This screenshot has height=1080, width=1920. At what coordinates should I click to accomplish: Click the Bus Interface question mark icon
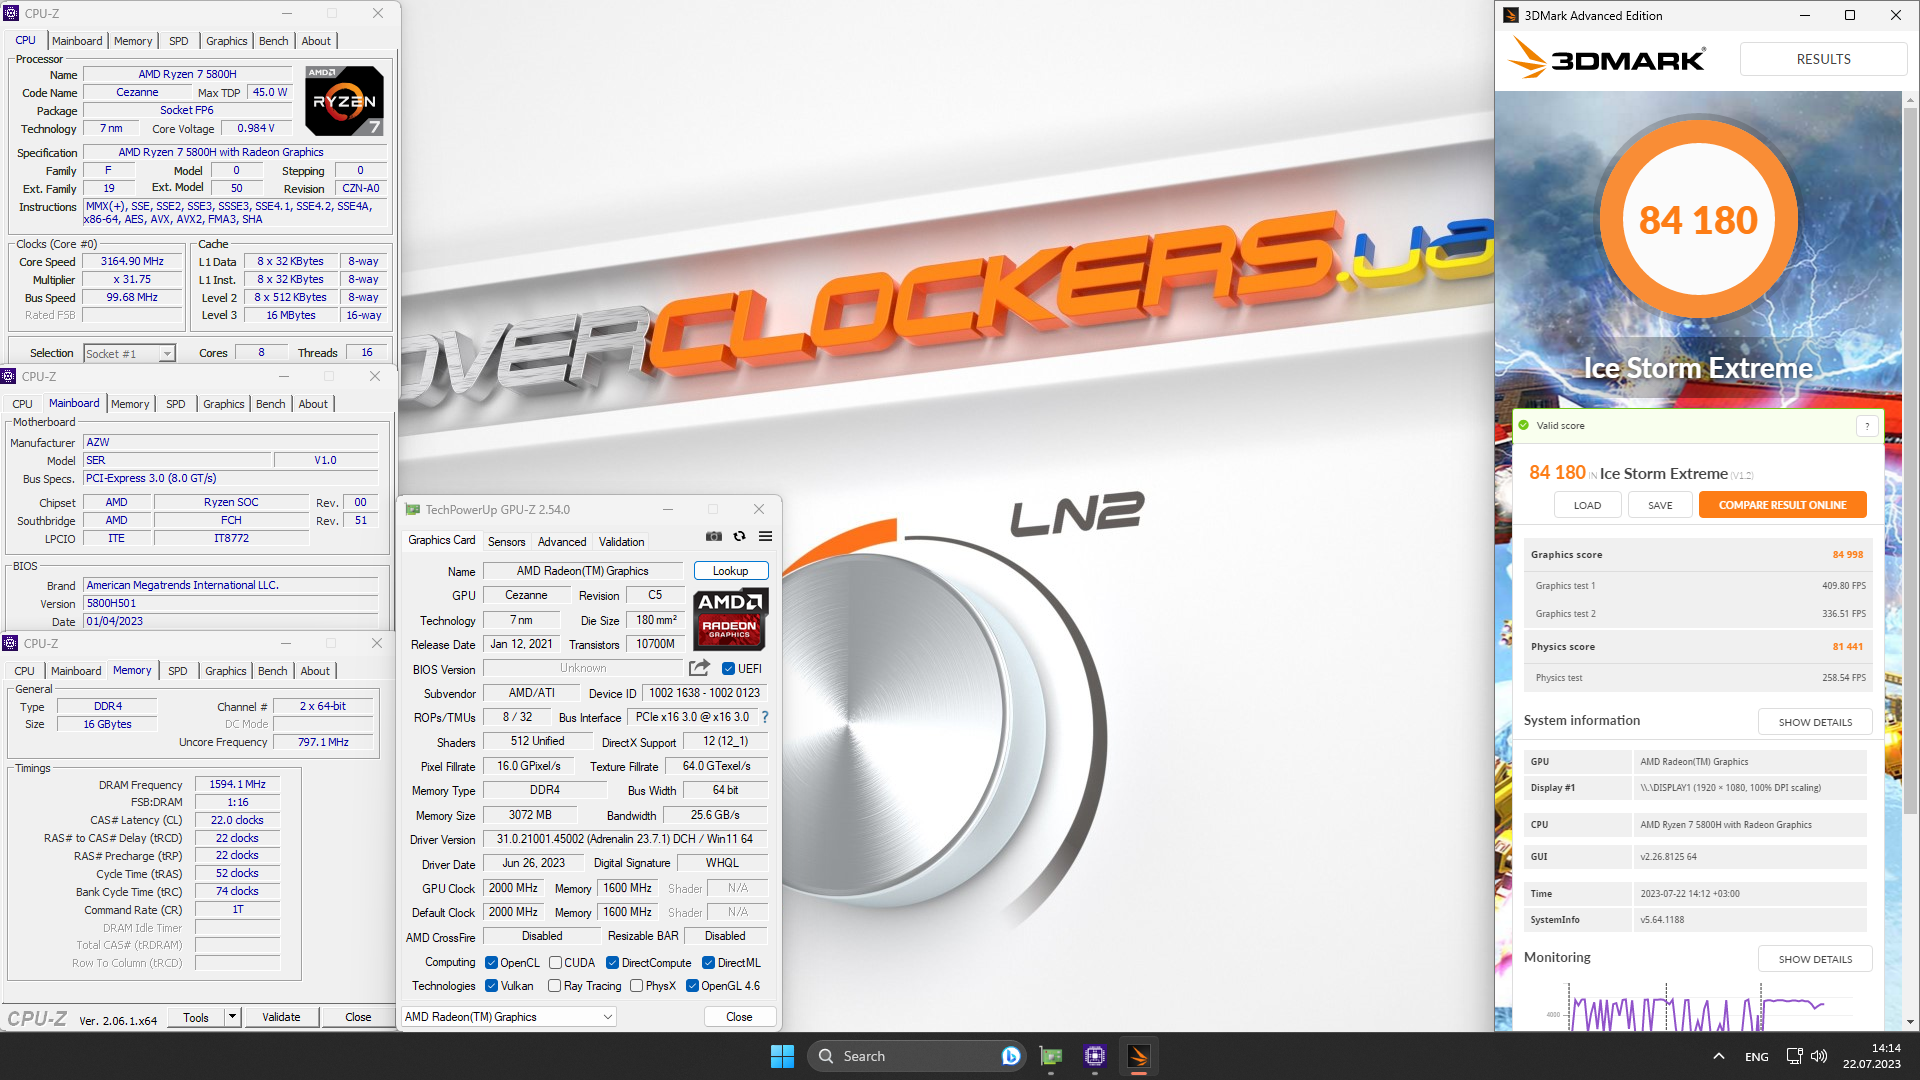pos(765,717)
